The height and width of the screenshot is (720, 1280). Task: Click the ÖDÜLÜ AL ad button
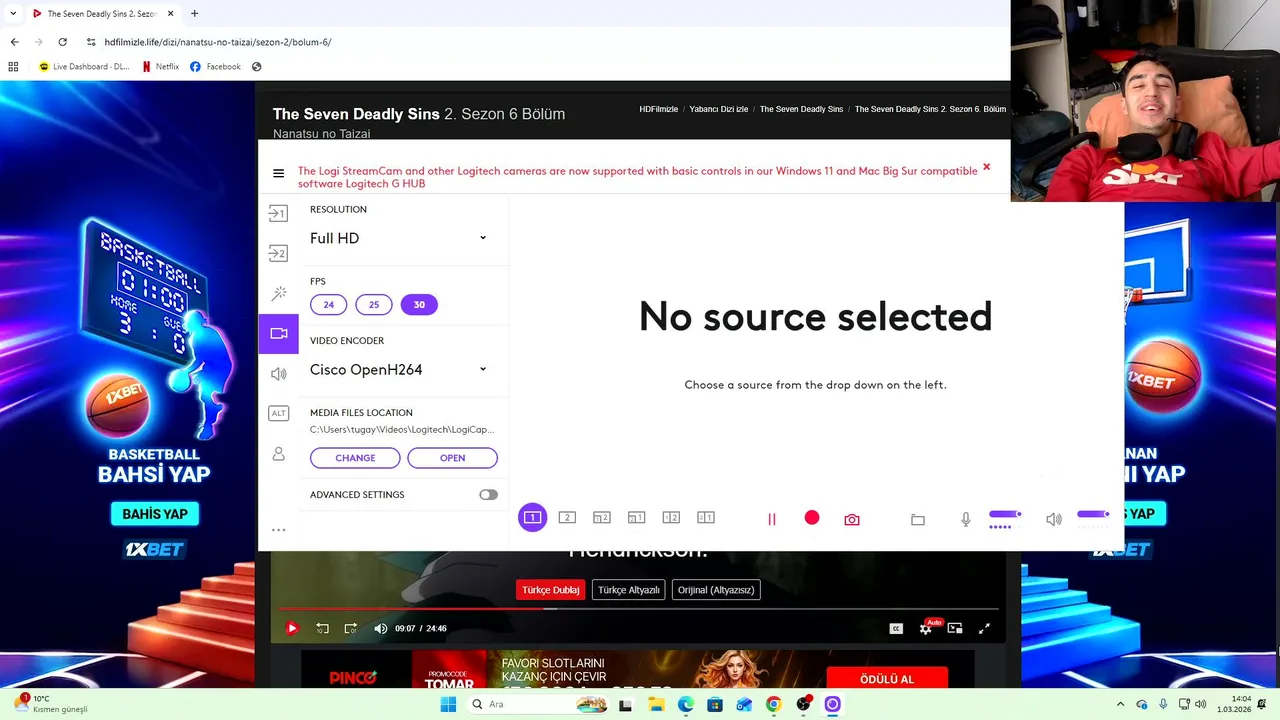(887, 679)
